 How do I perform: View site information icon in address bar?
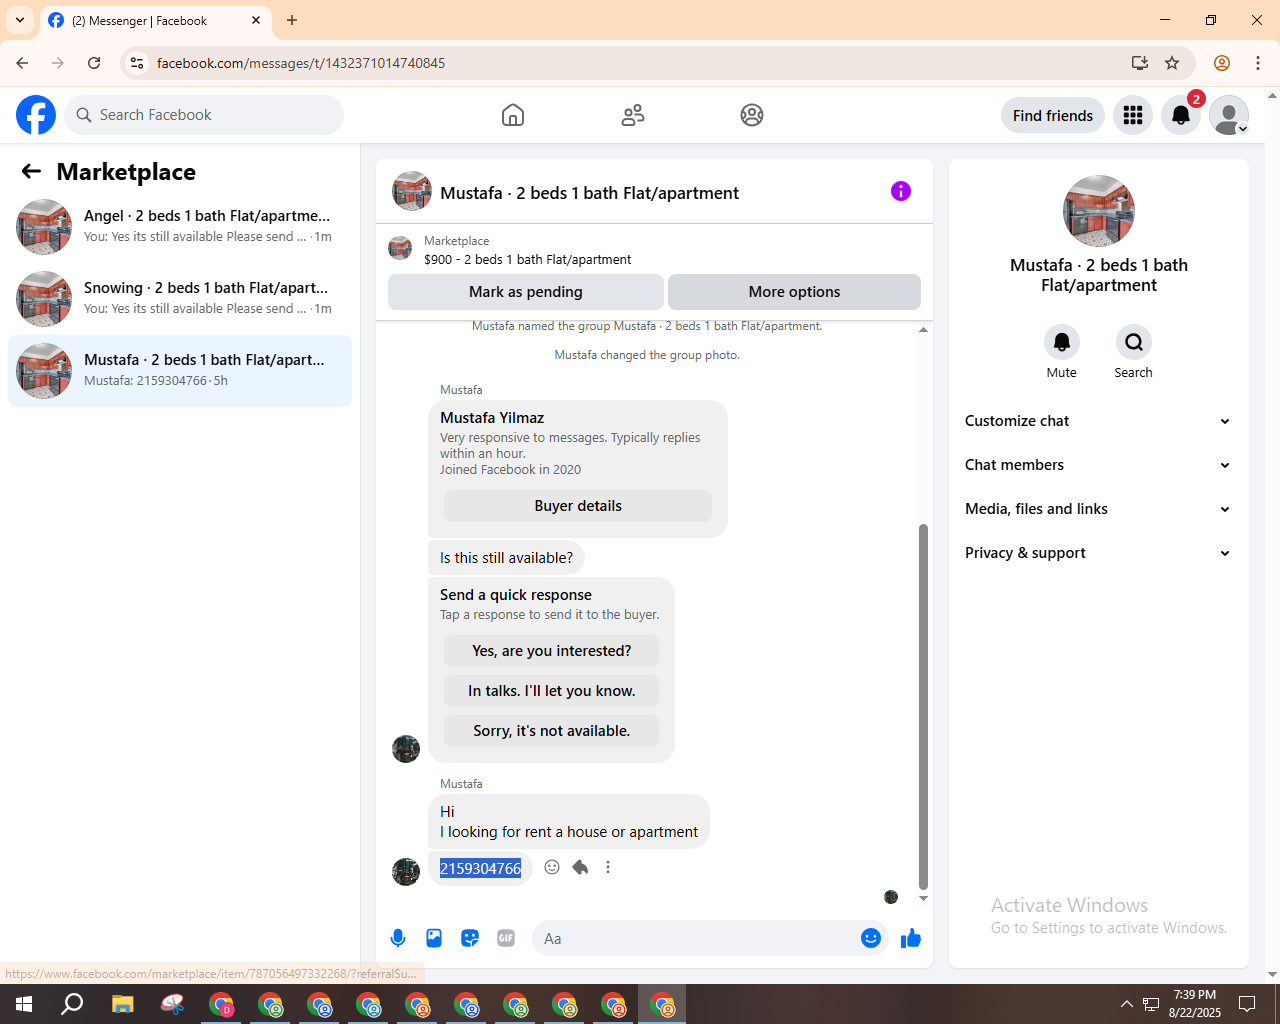coord(137,63)
